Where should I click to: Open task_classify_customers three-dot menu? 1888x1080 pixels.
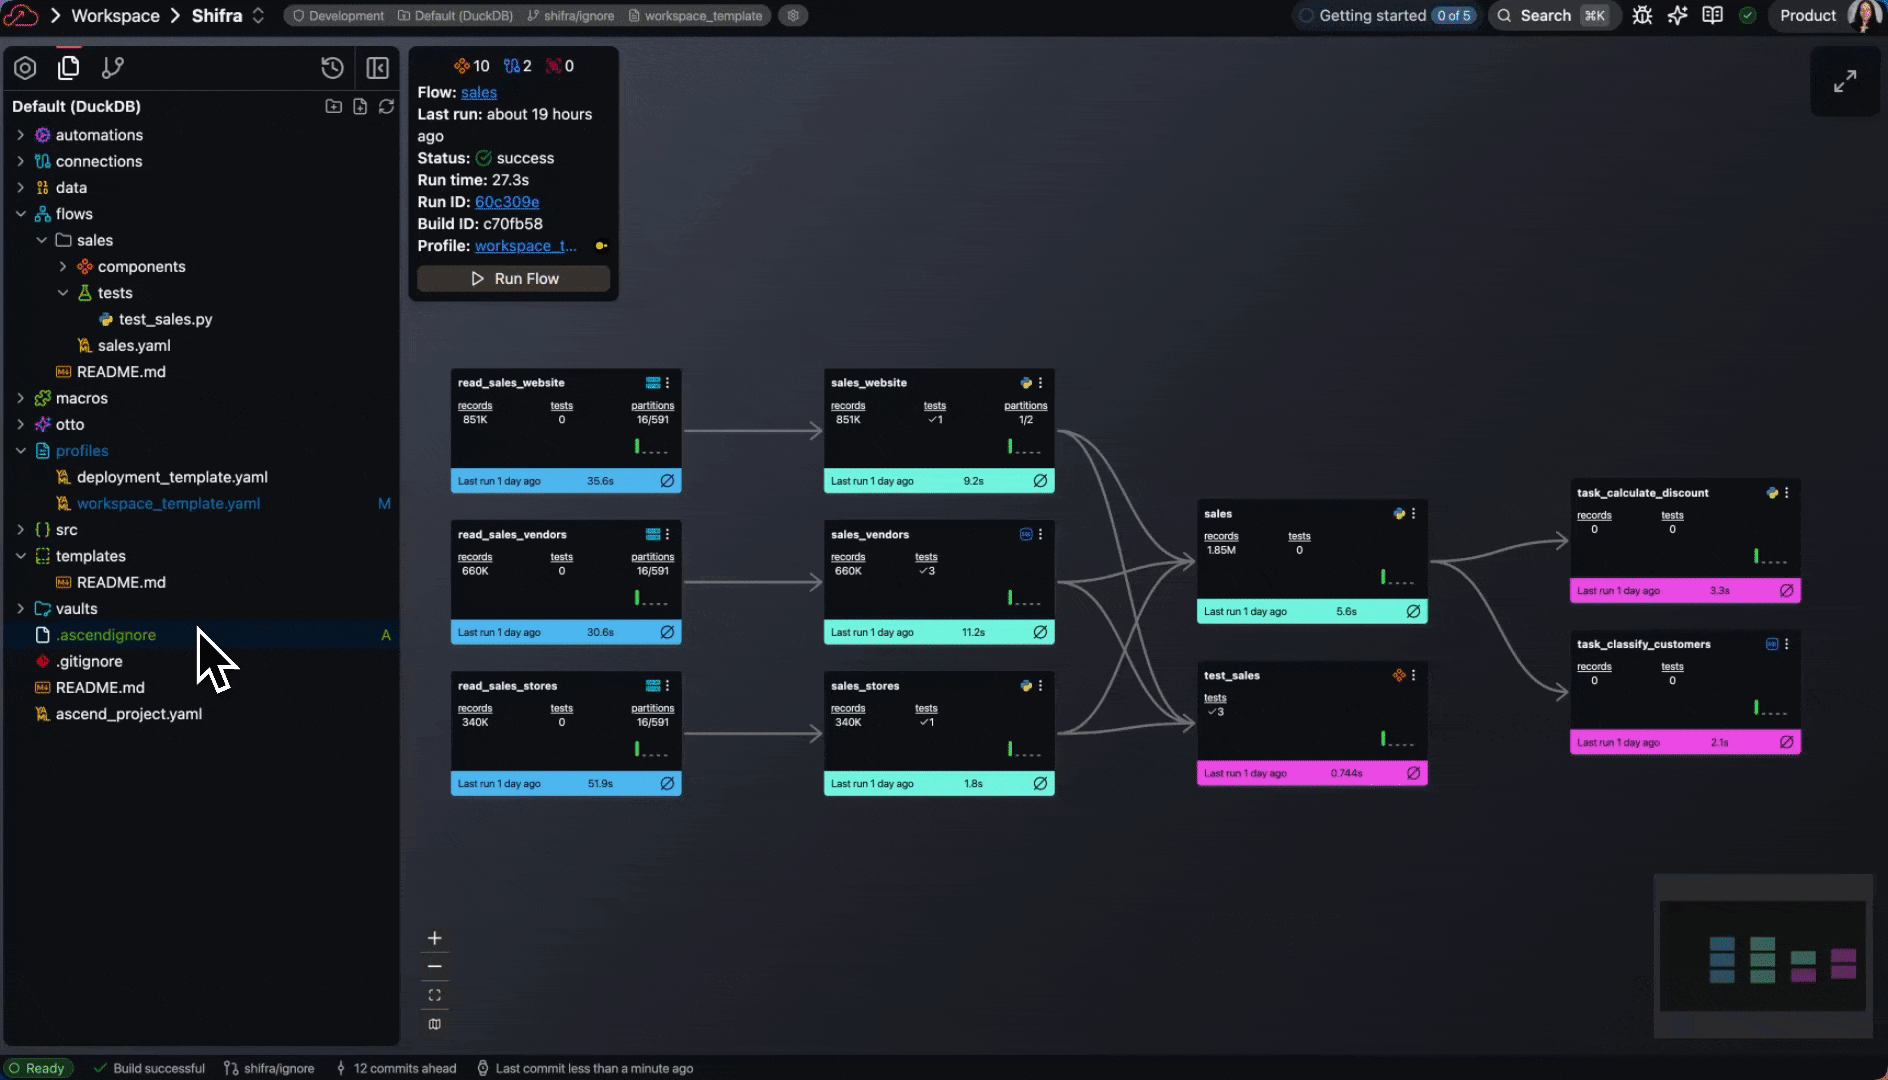pos(1786,644)
